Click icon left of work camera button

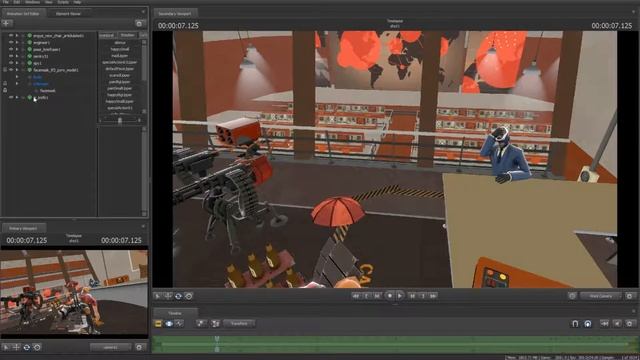[x=572, y=296]
